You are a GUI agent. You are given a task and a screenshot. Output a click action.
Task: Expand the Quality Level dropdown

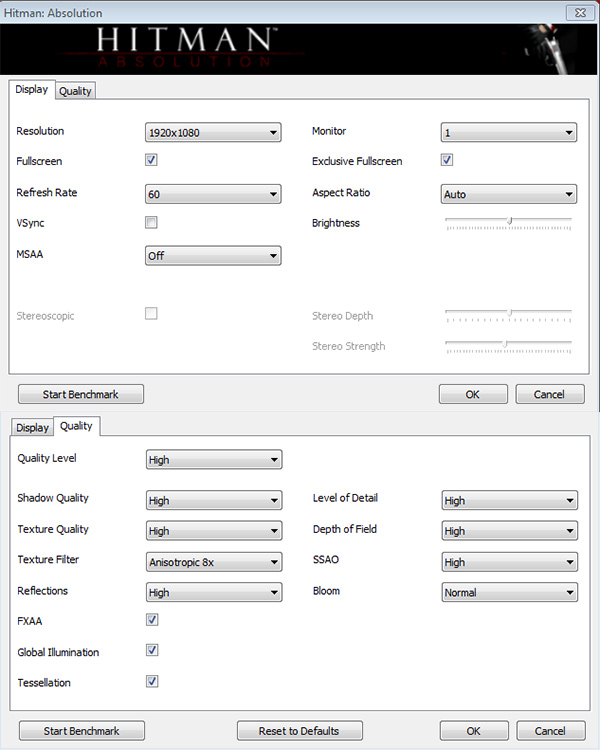[x=213, y=460]
